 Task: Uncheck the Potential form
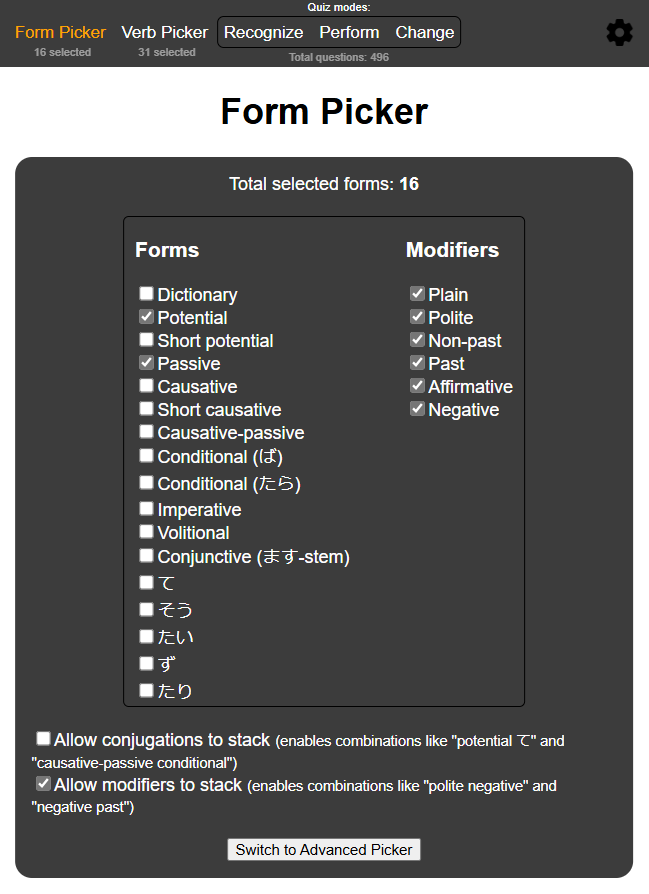click(x=146, y=317)
